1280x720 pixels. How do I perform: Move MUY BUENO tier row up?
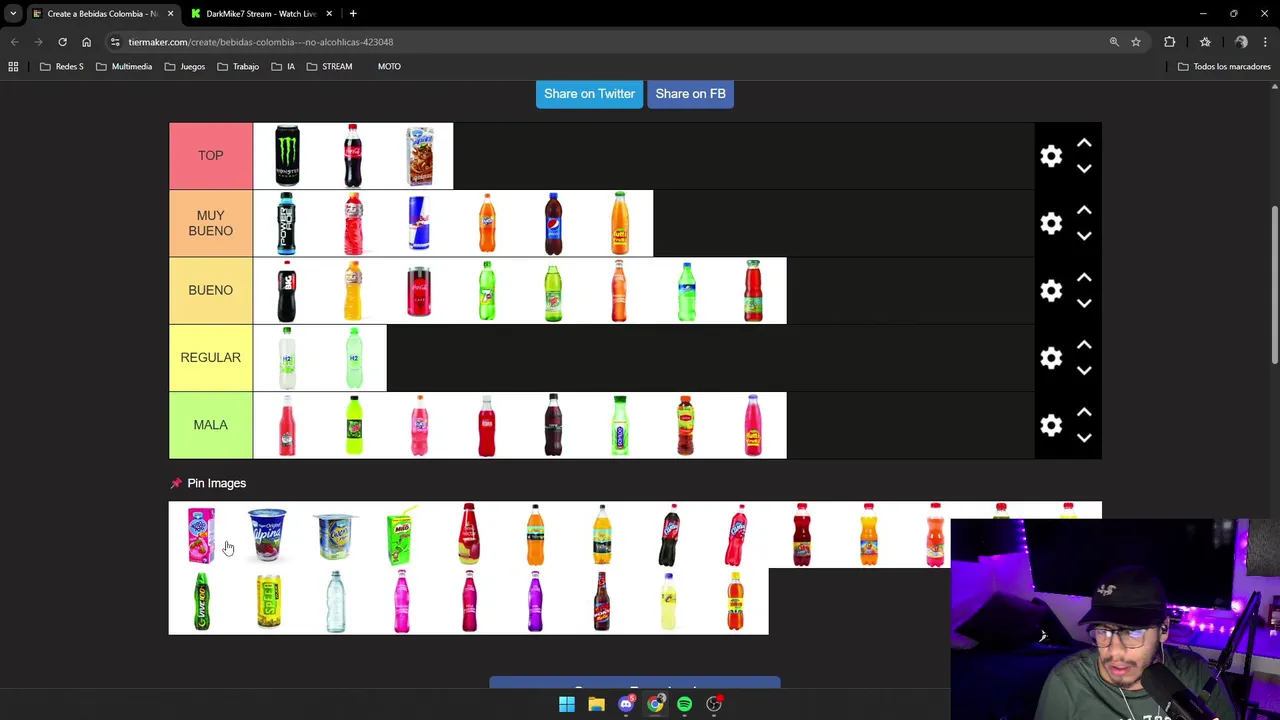coord(1084,211)
